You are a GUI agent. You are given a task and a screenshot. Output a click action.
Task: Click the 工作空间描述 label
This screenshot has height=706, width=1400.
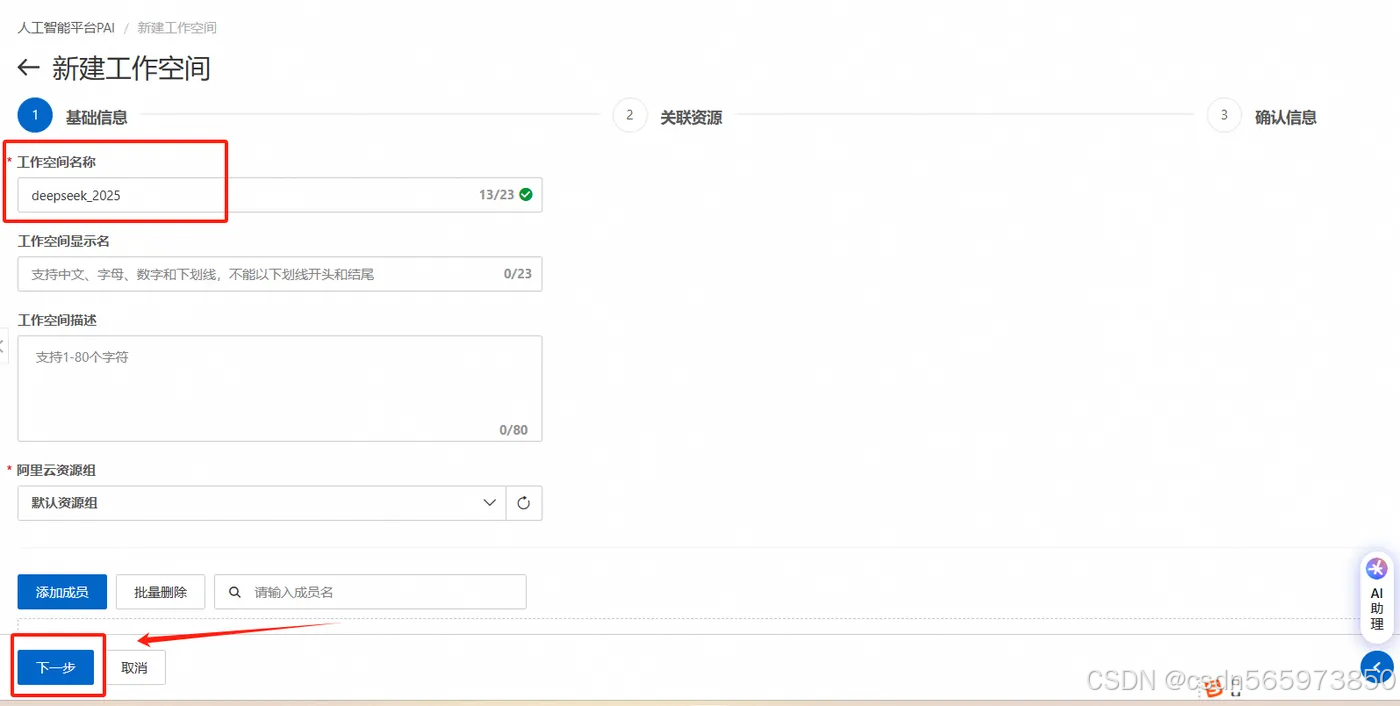tap(57, 320)
